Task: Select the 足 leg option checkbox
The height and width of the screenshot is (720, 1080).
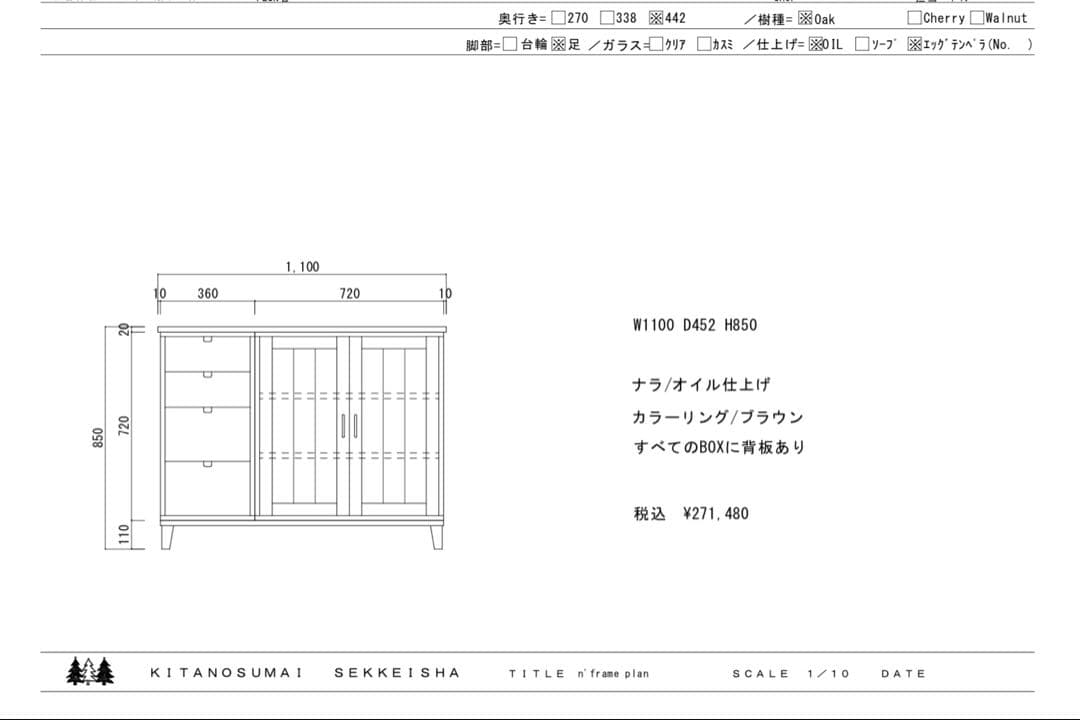Action: (558, 45)
